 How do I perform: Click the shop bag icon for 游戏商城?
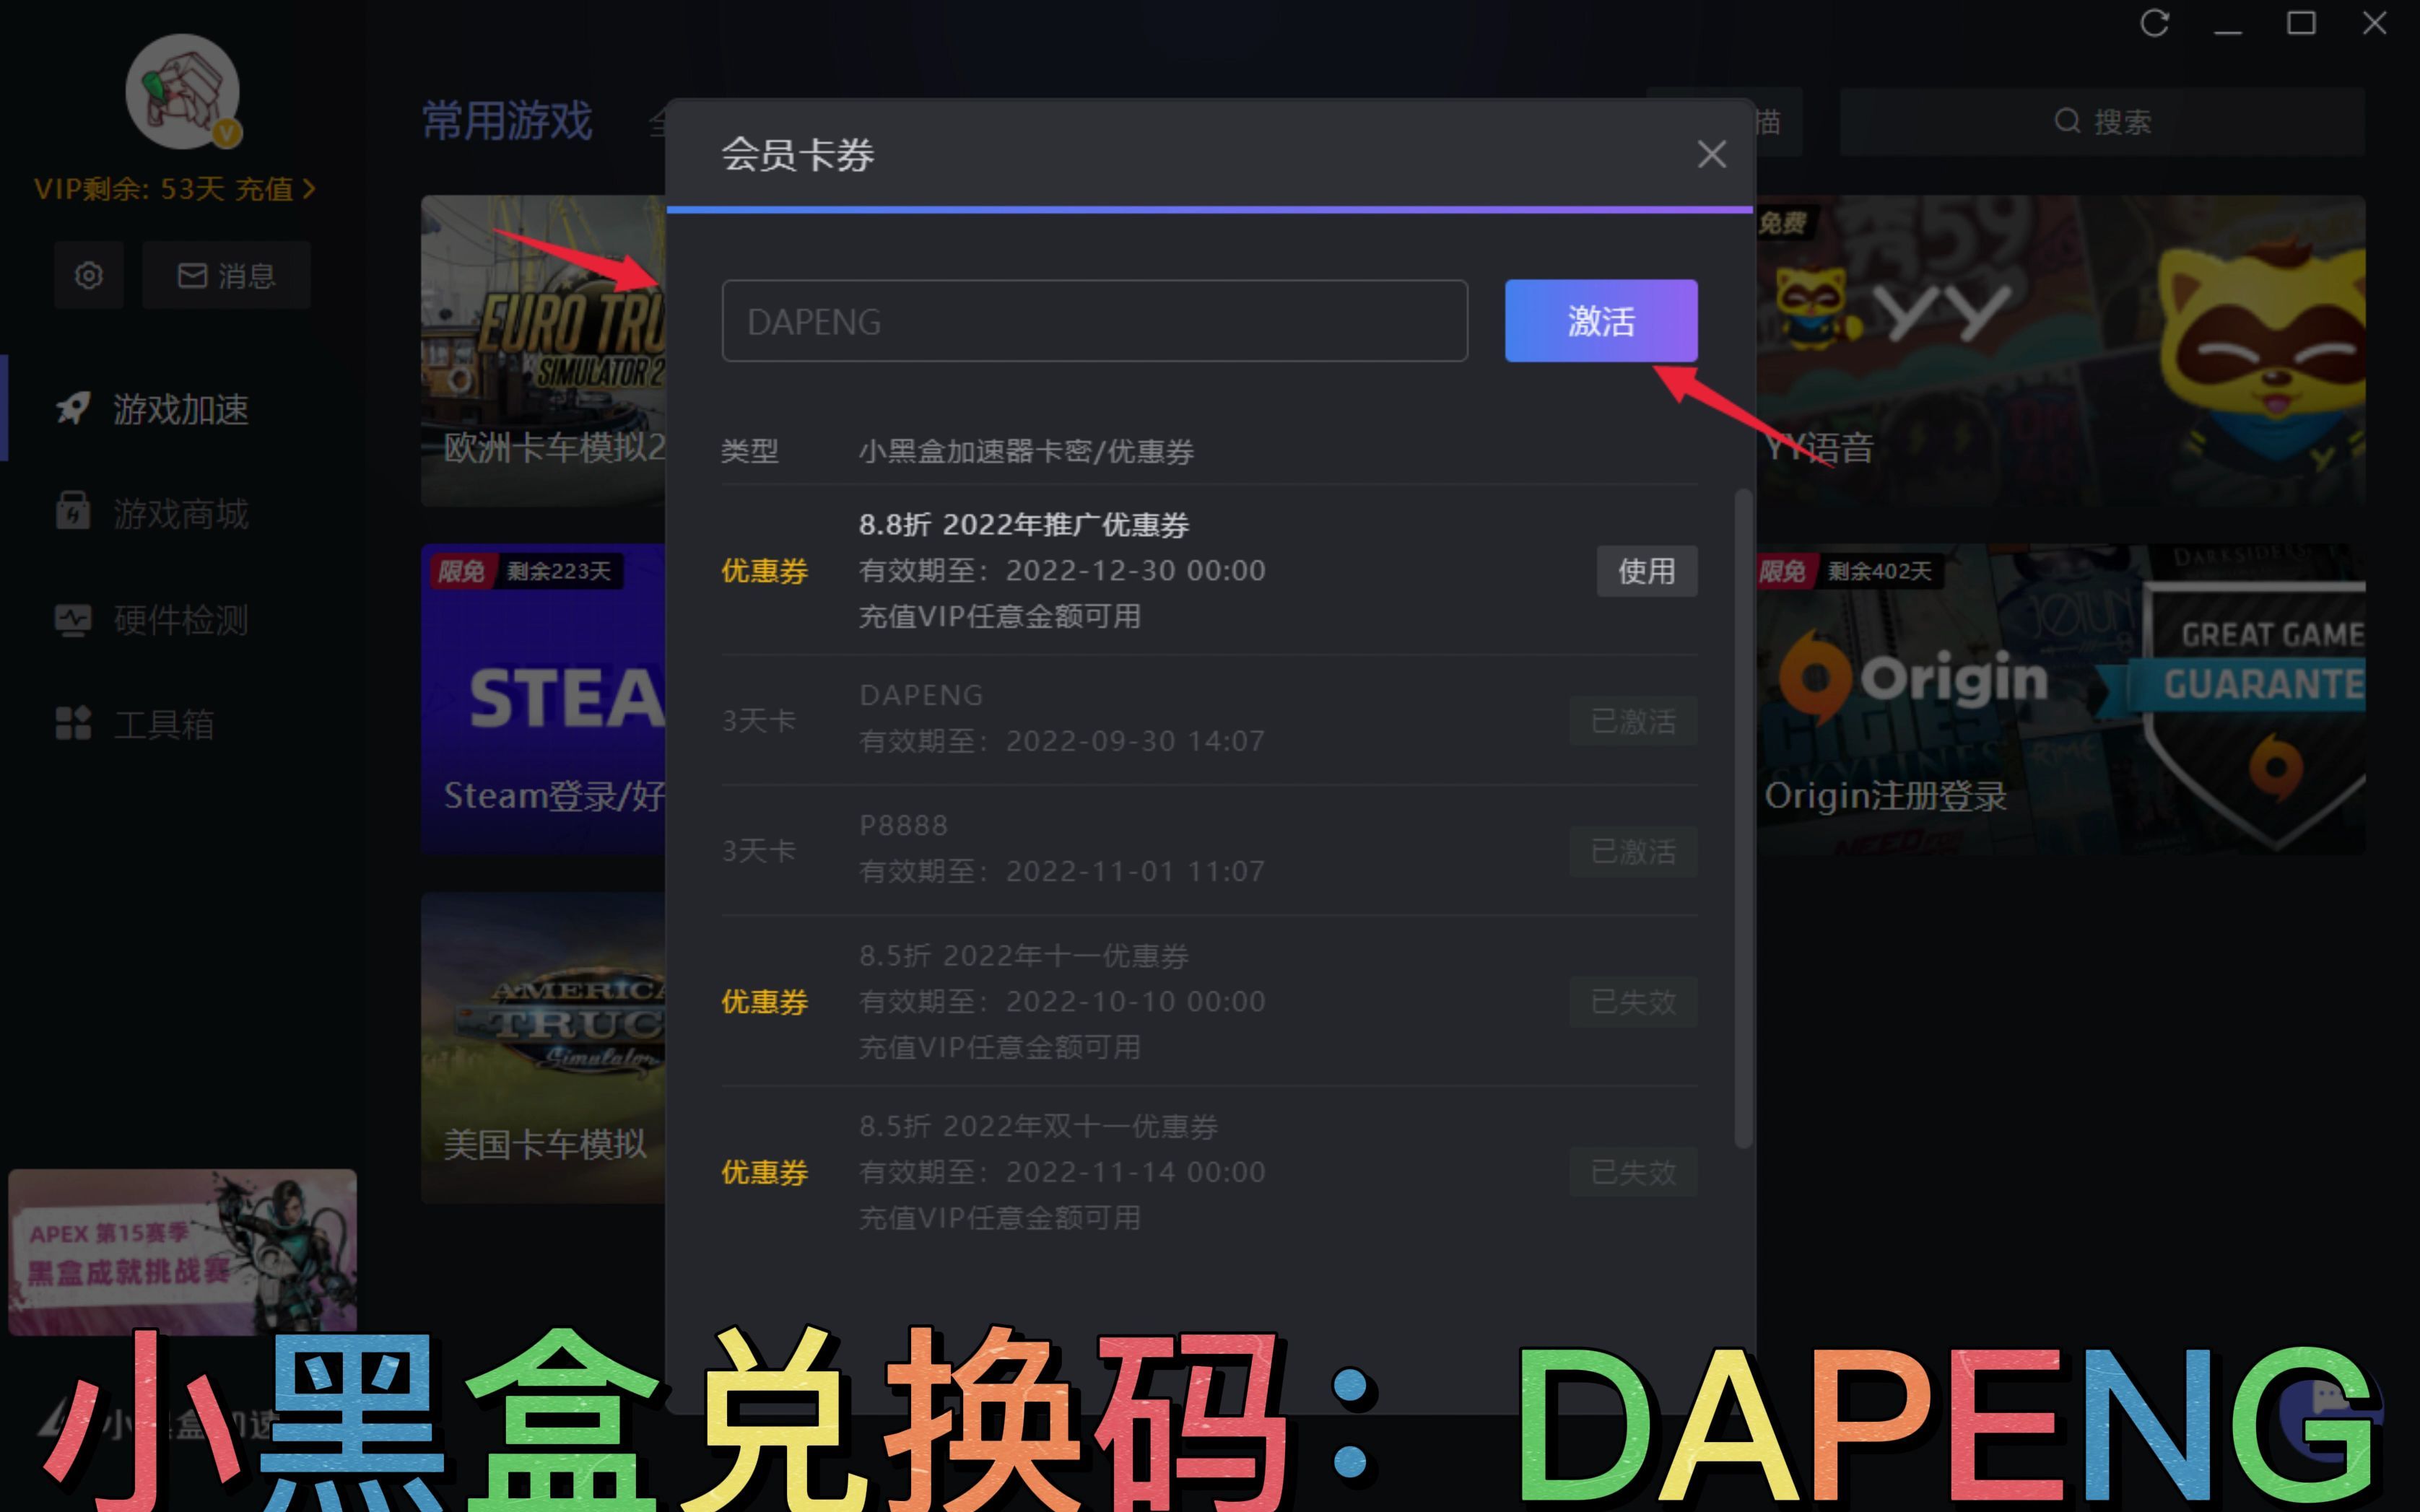coord(73,511)
